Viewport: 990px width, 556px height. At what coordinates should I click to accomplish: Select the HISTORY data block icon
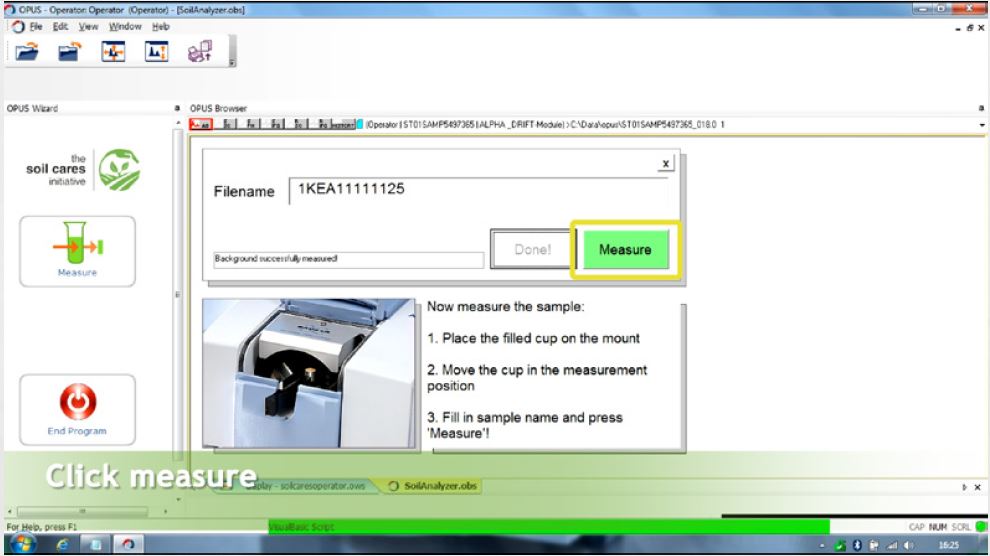343,125
